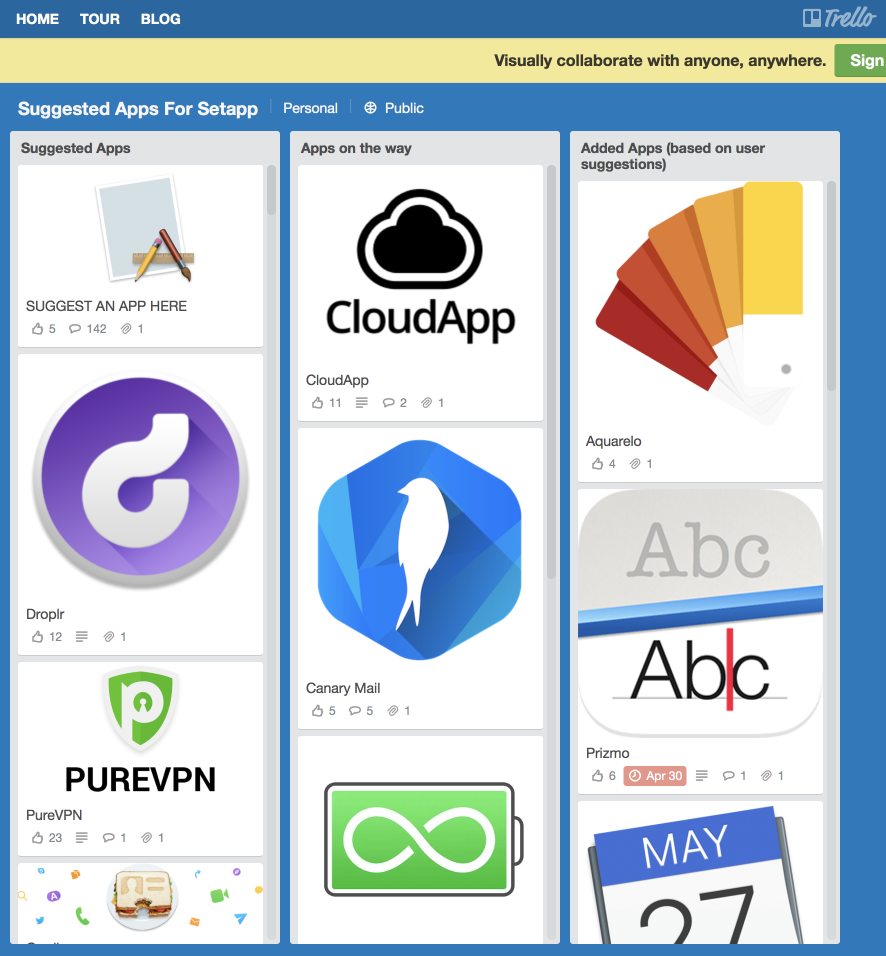The height and width of the screenshot is (956, 886).
Task: Click the attachment icon on Prizmo card
Action: pos(766,776)
